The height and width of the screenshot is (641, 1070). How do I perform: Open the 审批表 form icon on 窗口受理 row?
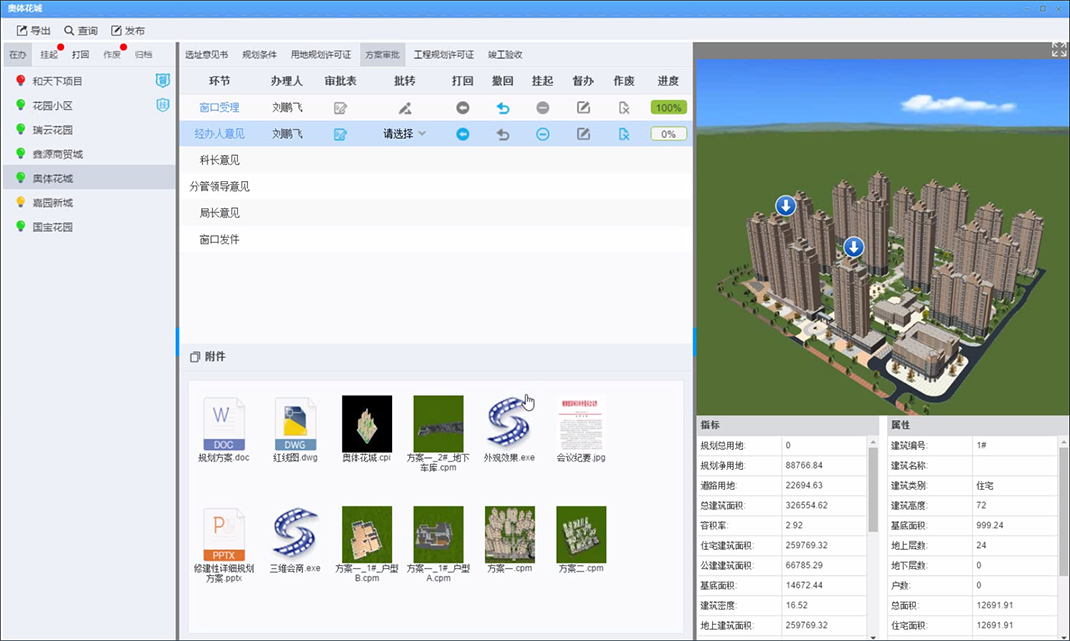coord(341,107)
